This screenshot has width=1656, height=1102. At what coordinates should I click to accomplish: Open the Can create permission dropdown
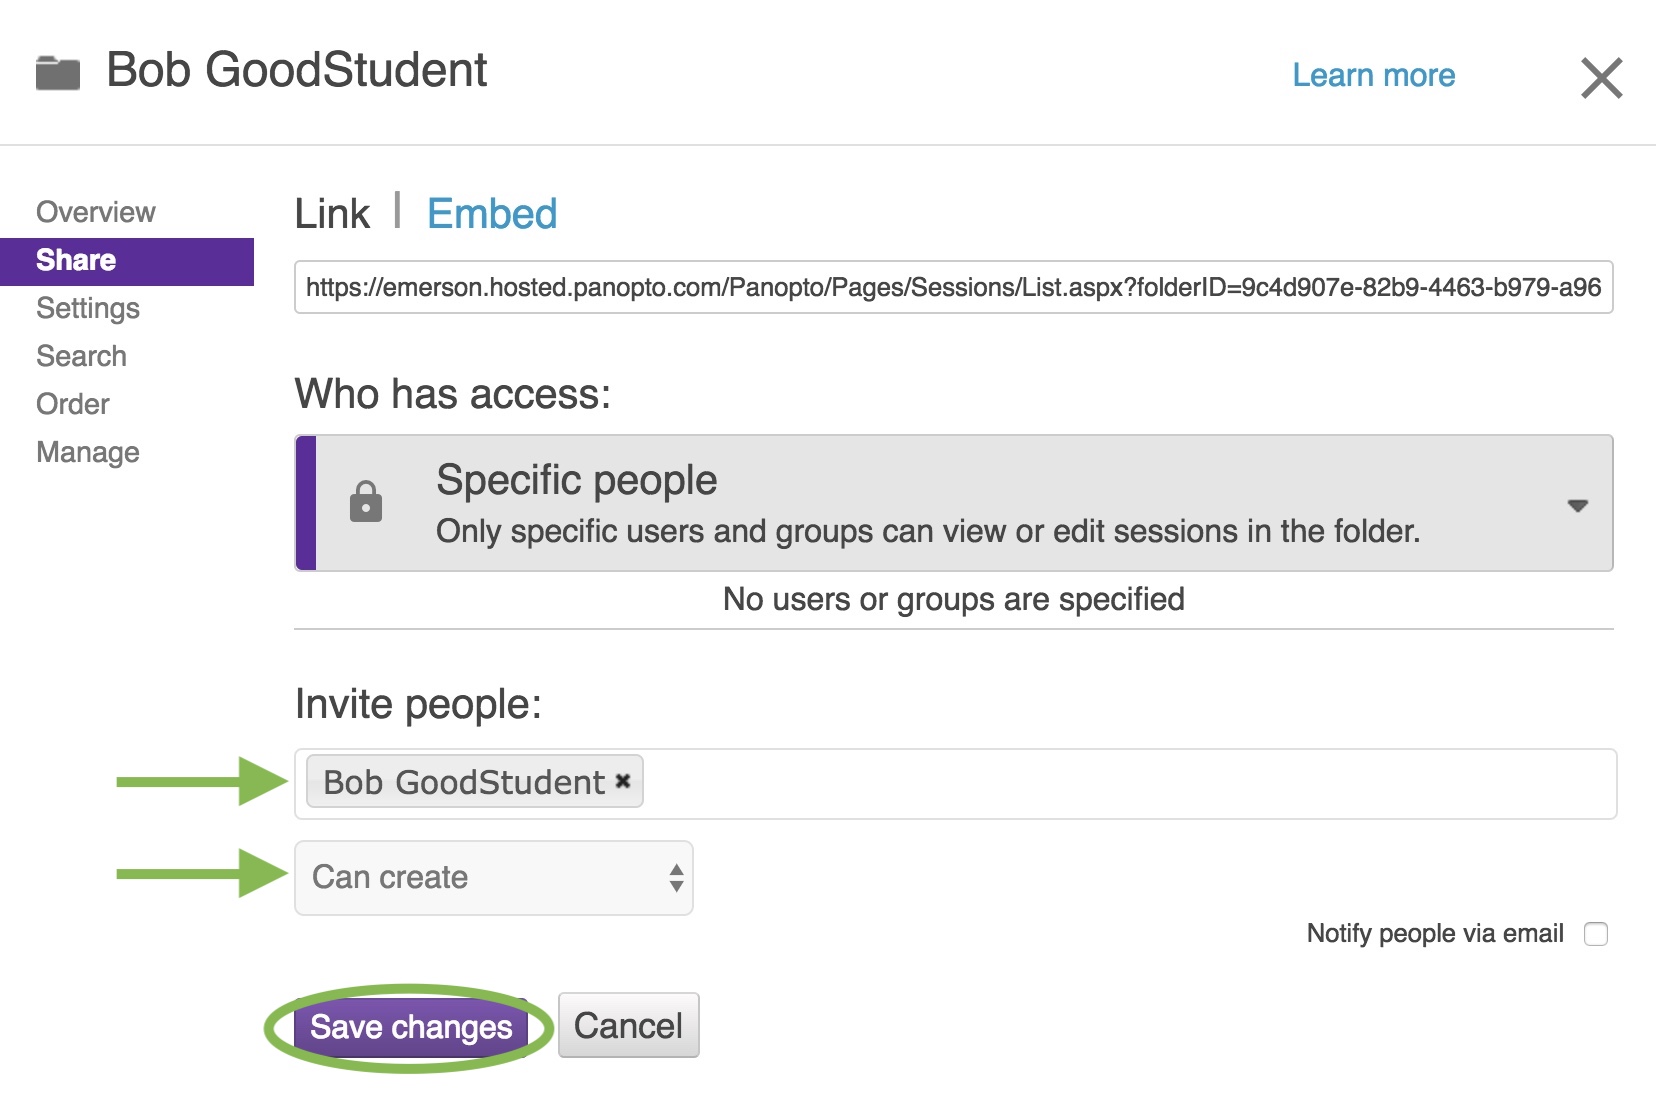click(x=493, y=877)
